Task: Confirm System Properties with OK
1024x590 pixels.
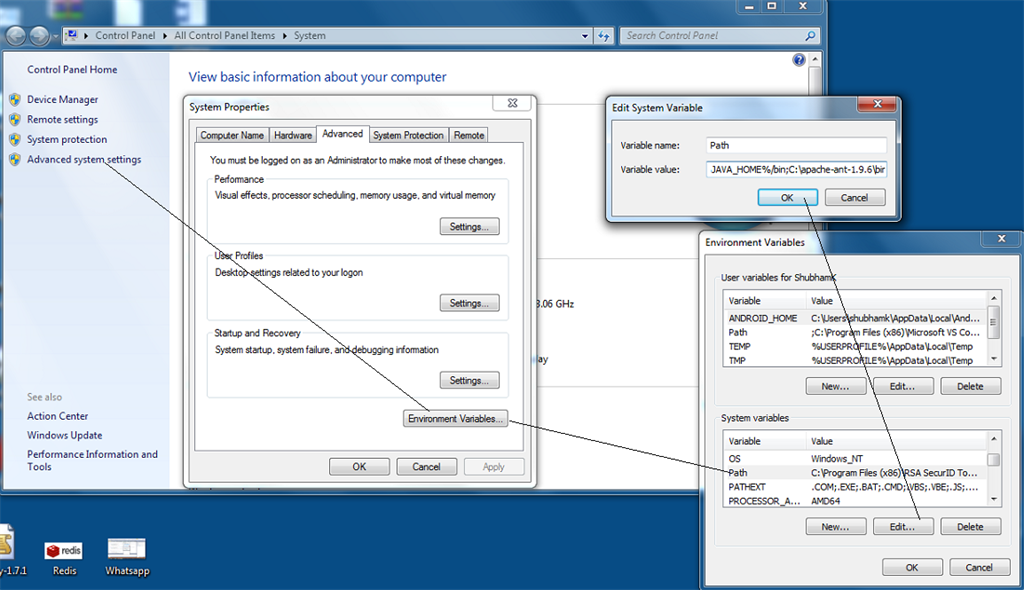Action: click(359, 467)
